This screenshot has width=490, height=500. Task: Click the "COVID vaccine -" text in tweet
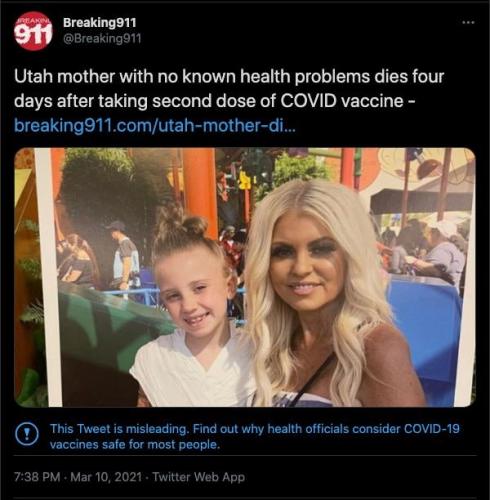pyautogui.click(x=348, y=101)
